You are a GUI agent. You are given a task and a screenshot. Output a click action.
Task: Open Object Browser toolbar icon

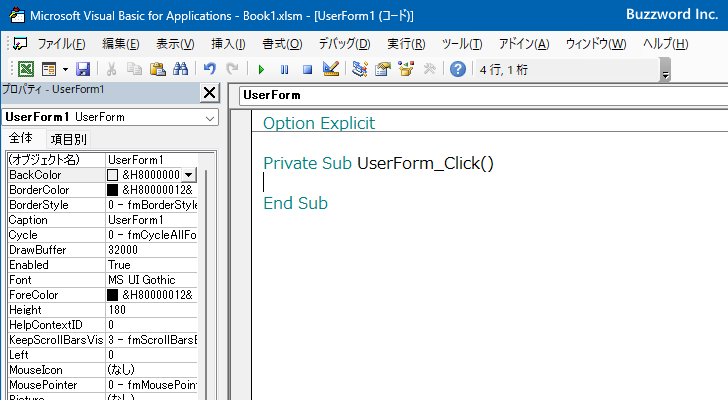pyautogui.click(x=406, y=69)
